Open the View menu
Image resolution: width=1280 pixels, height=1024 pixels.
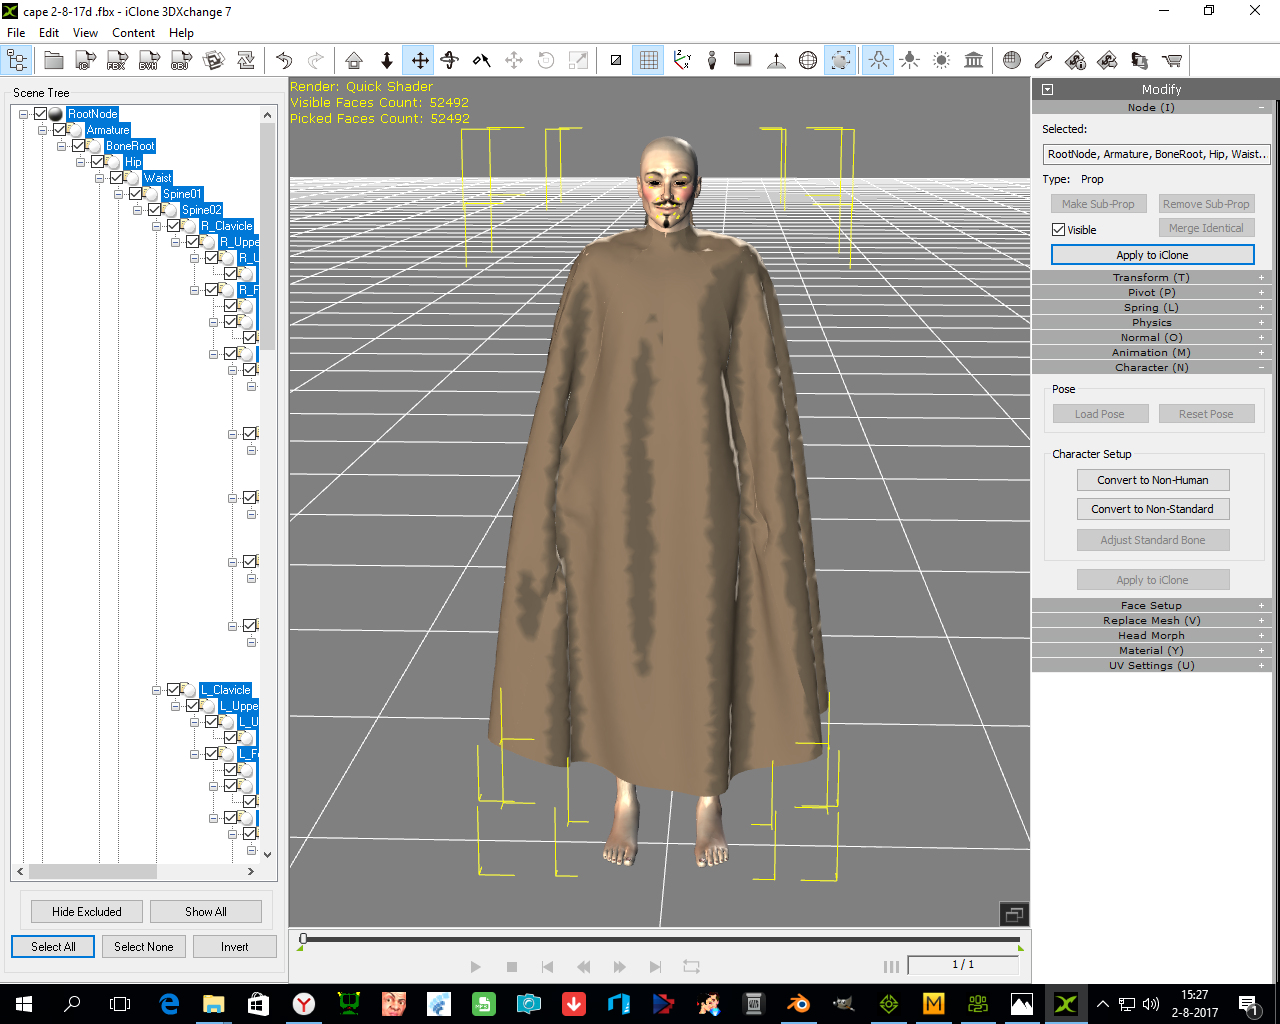(86, 33)
